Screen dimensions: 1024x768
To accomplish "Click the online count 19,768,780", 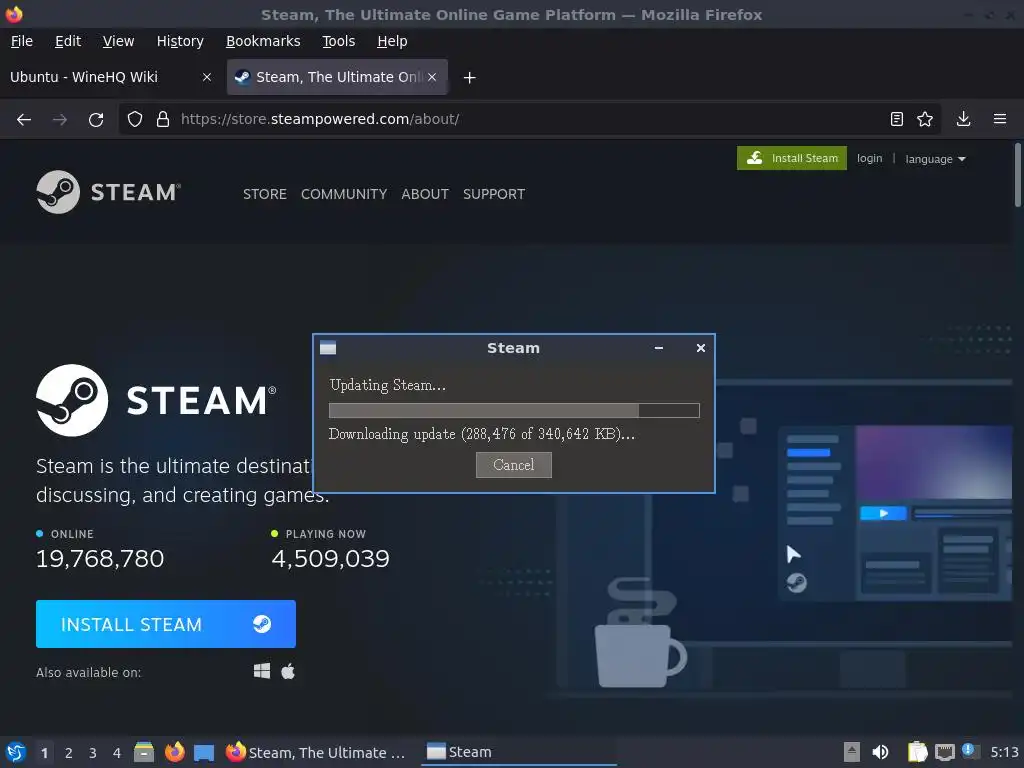I will tap(100, 558).
